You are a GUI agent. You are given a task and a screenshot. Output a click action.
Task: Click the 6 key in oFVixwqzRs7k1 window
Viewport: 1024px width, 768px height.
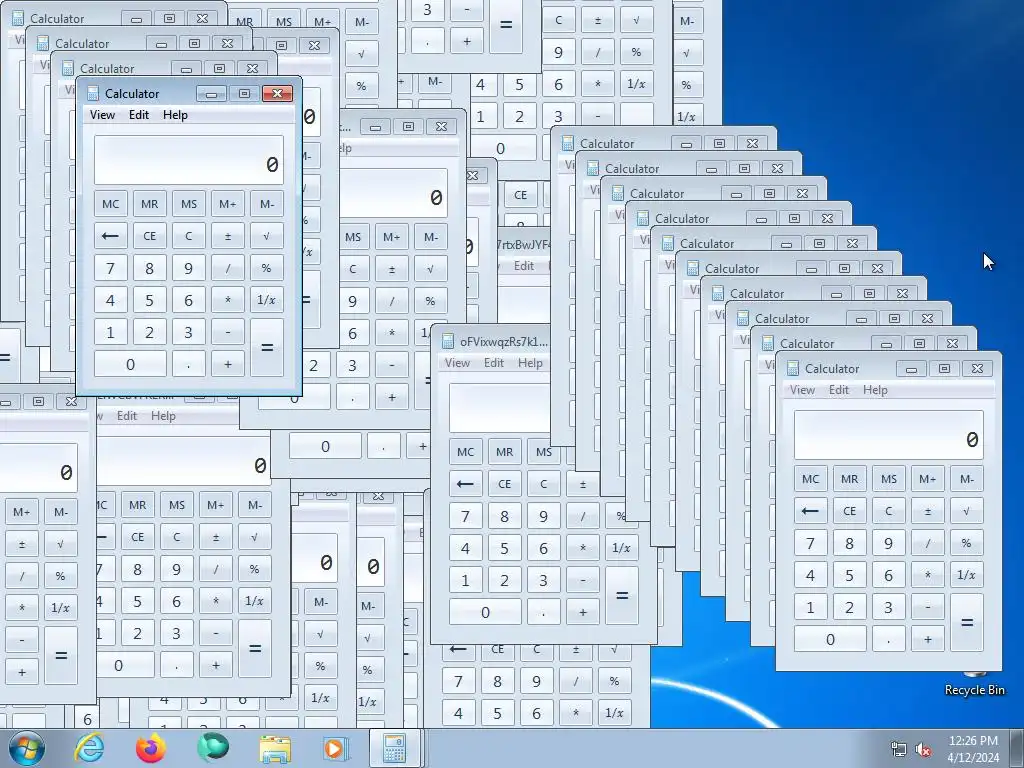coord(544,548)
